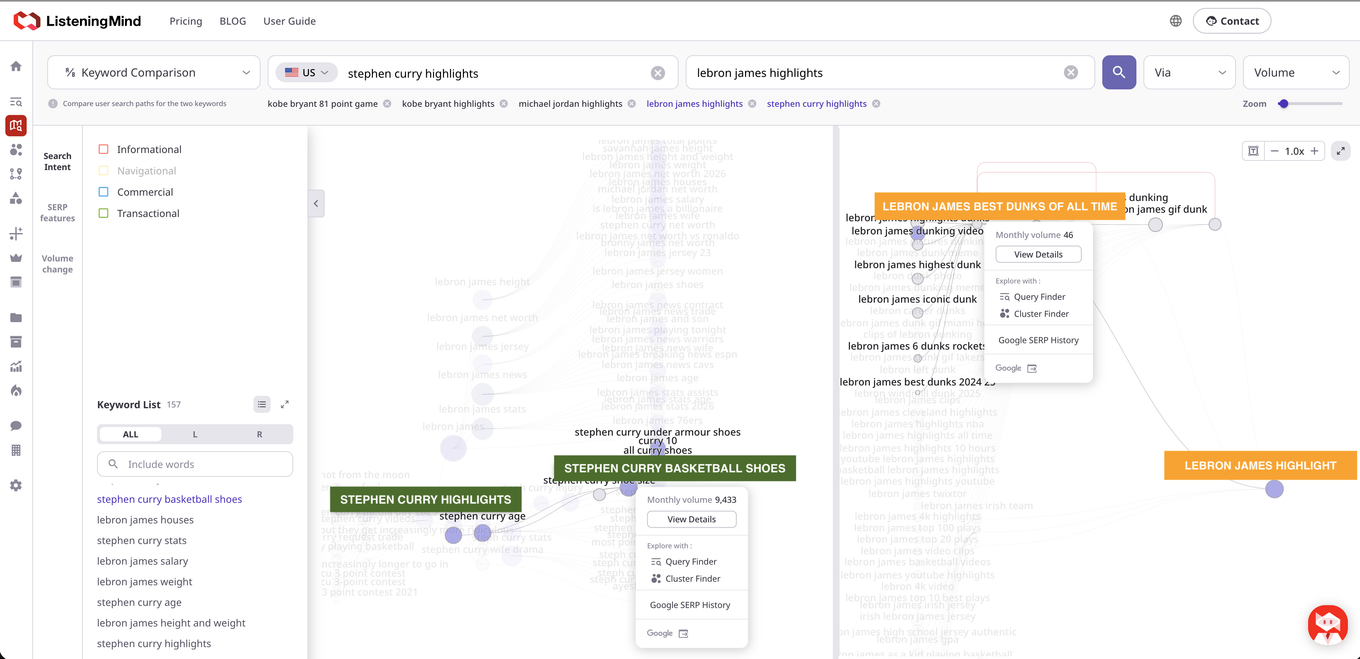Click the purple search magnifier button

point(1119,72)
